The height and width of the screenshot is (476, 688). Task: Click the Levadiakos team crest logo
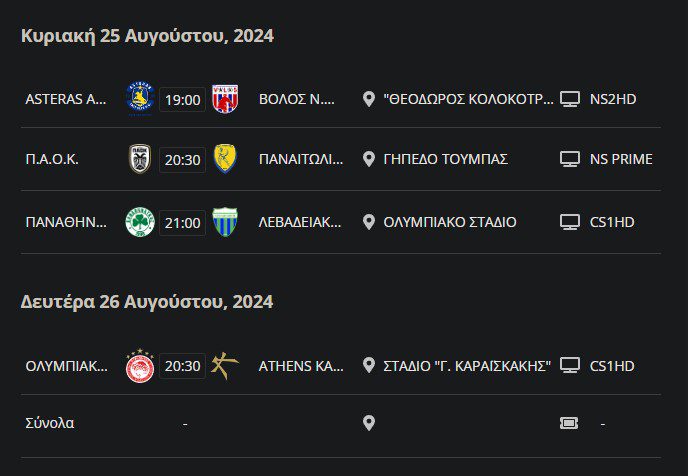225,222
